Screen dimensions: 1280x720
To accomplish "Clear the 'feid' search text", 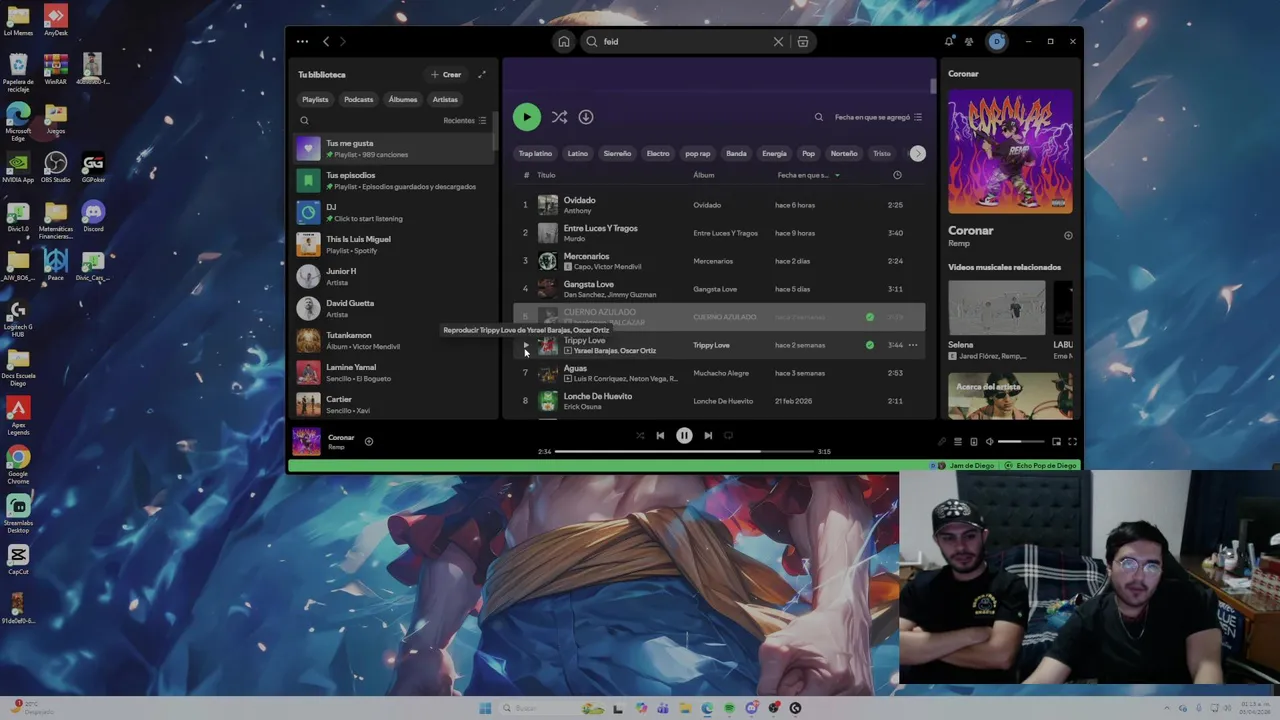I will 778,42.
